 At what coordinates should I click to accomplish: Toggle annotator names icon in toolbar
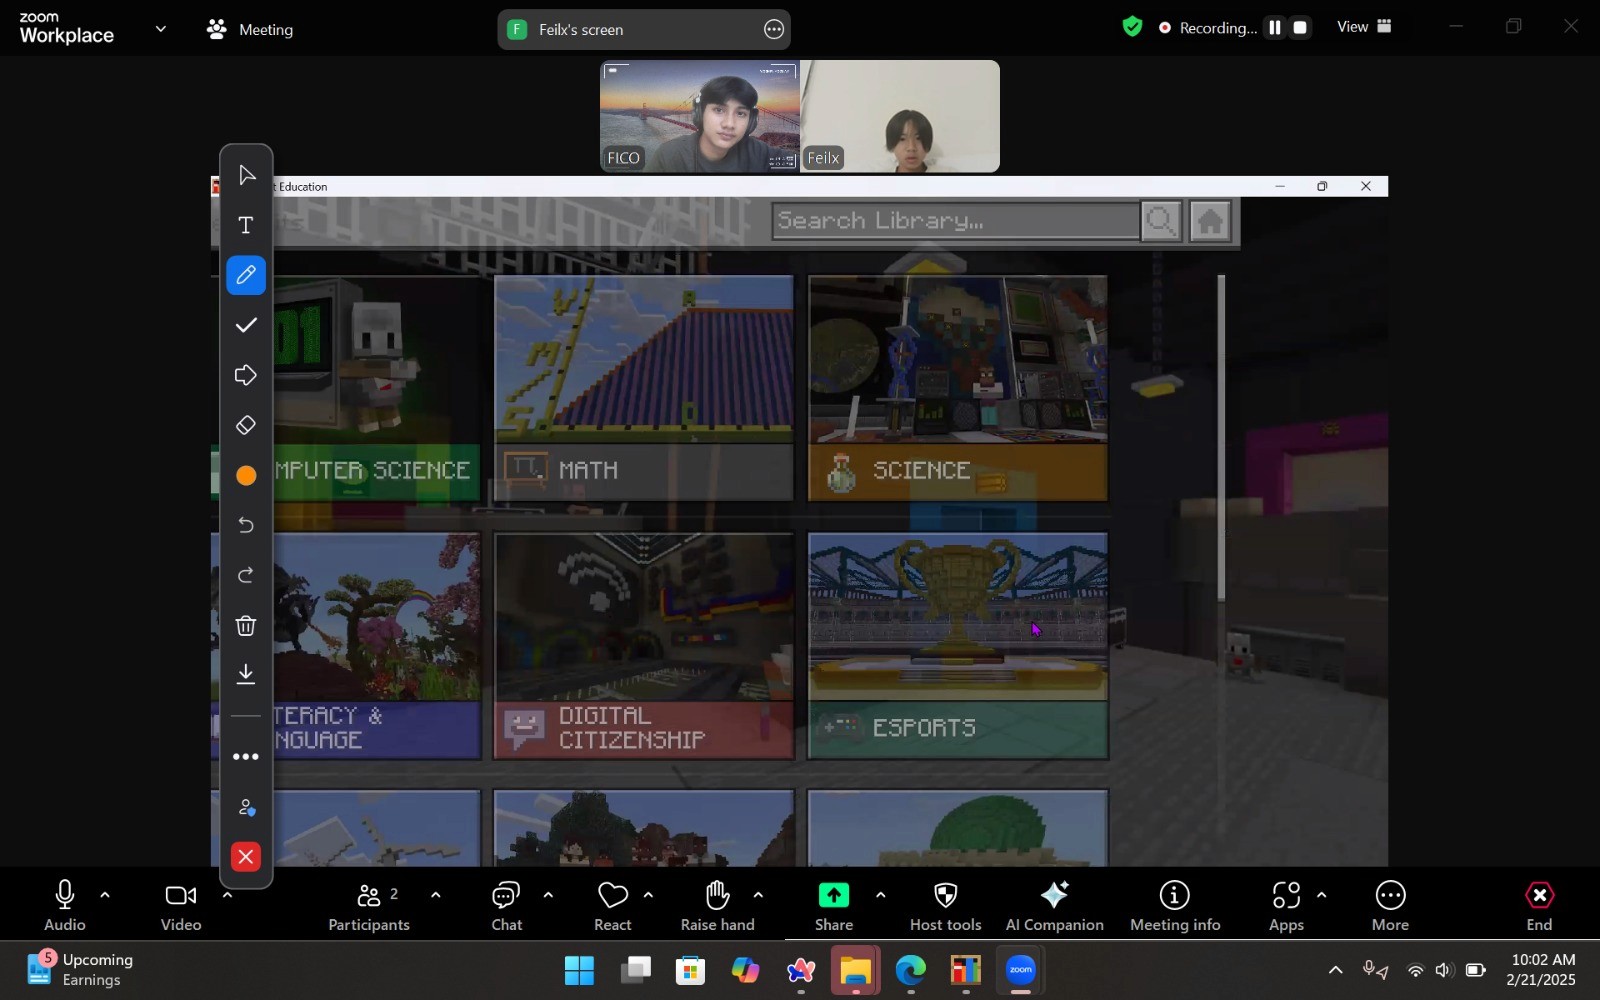click(246, 807)
